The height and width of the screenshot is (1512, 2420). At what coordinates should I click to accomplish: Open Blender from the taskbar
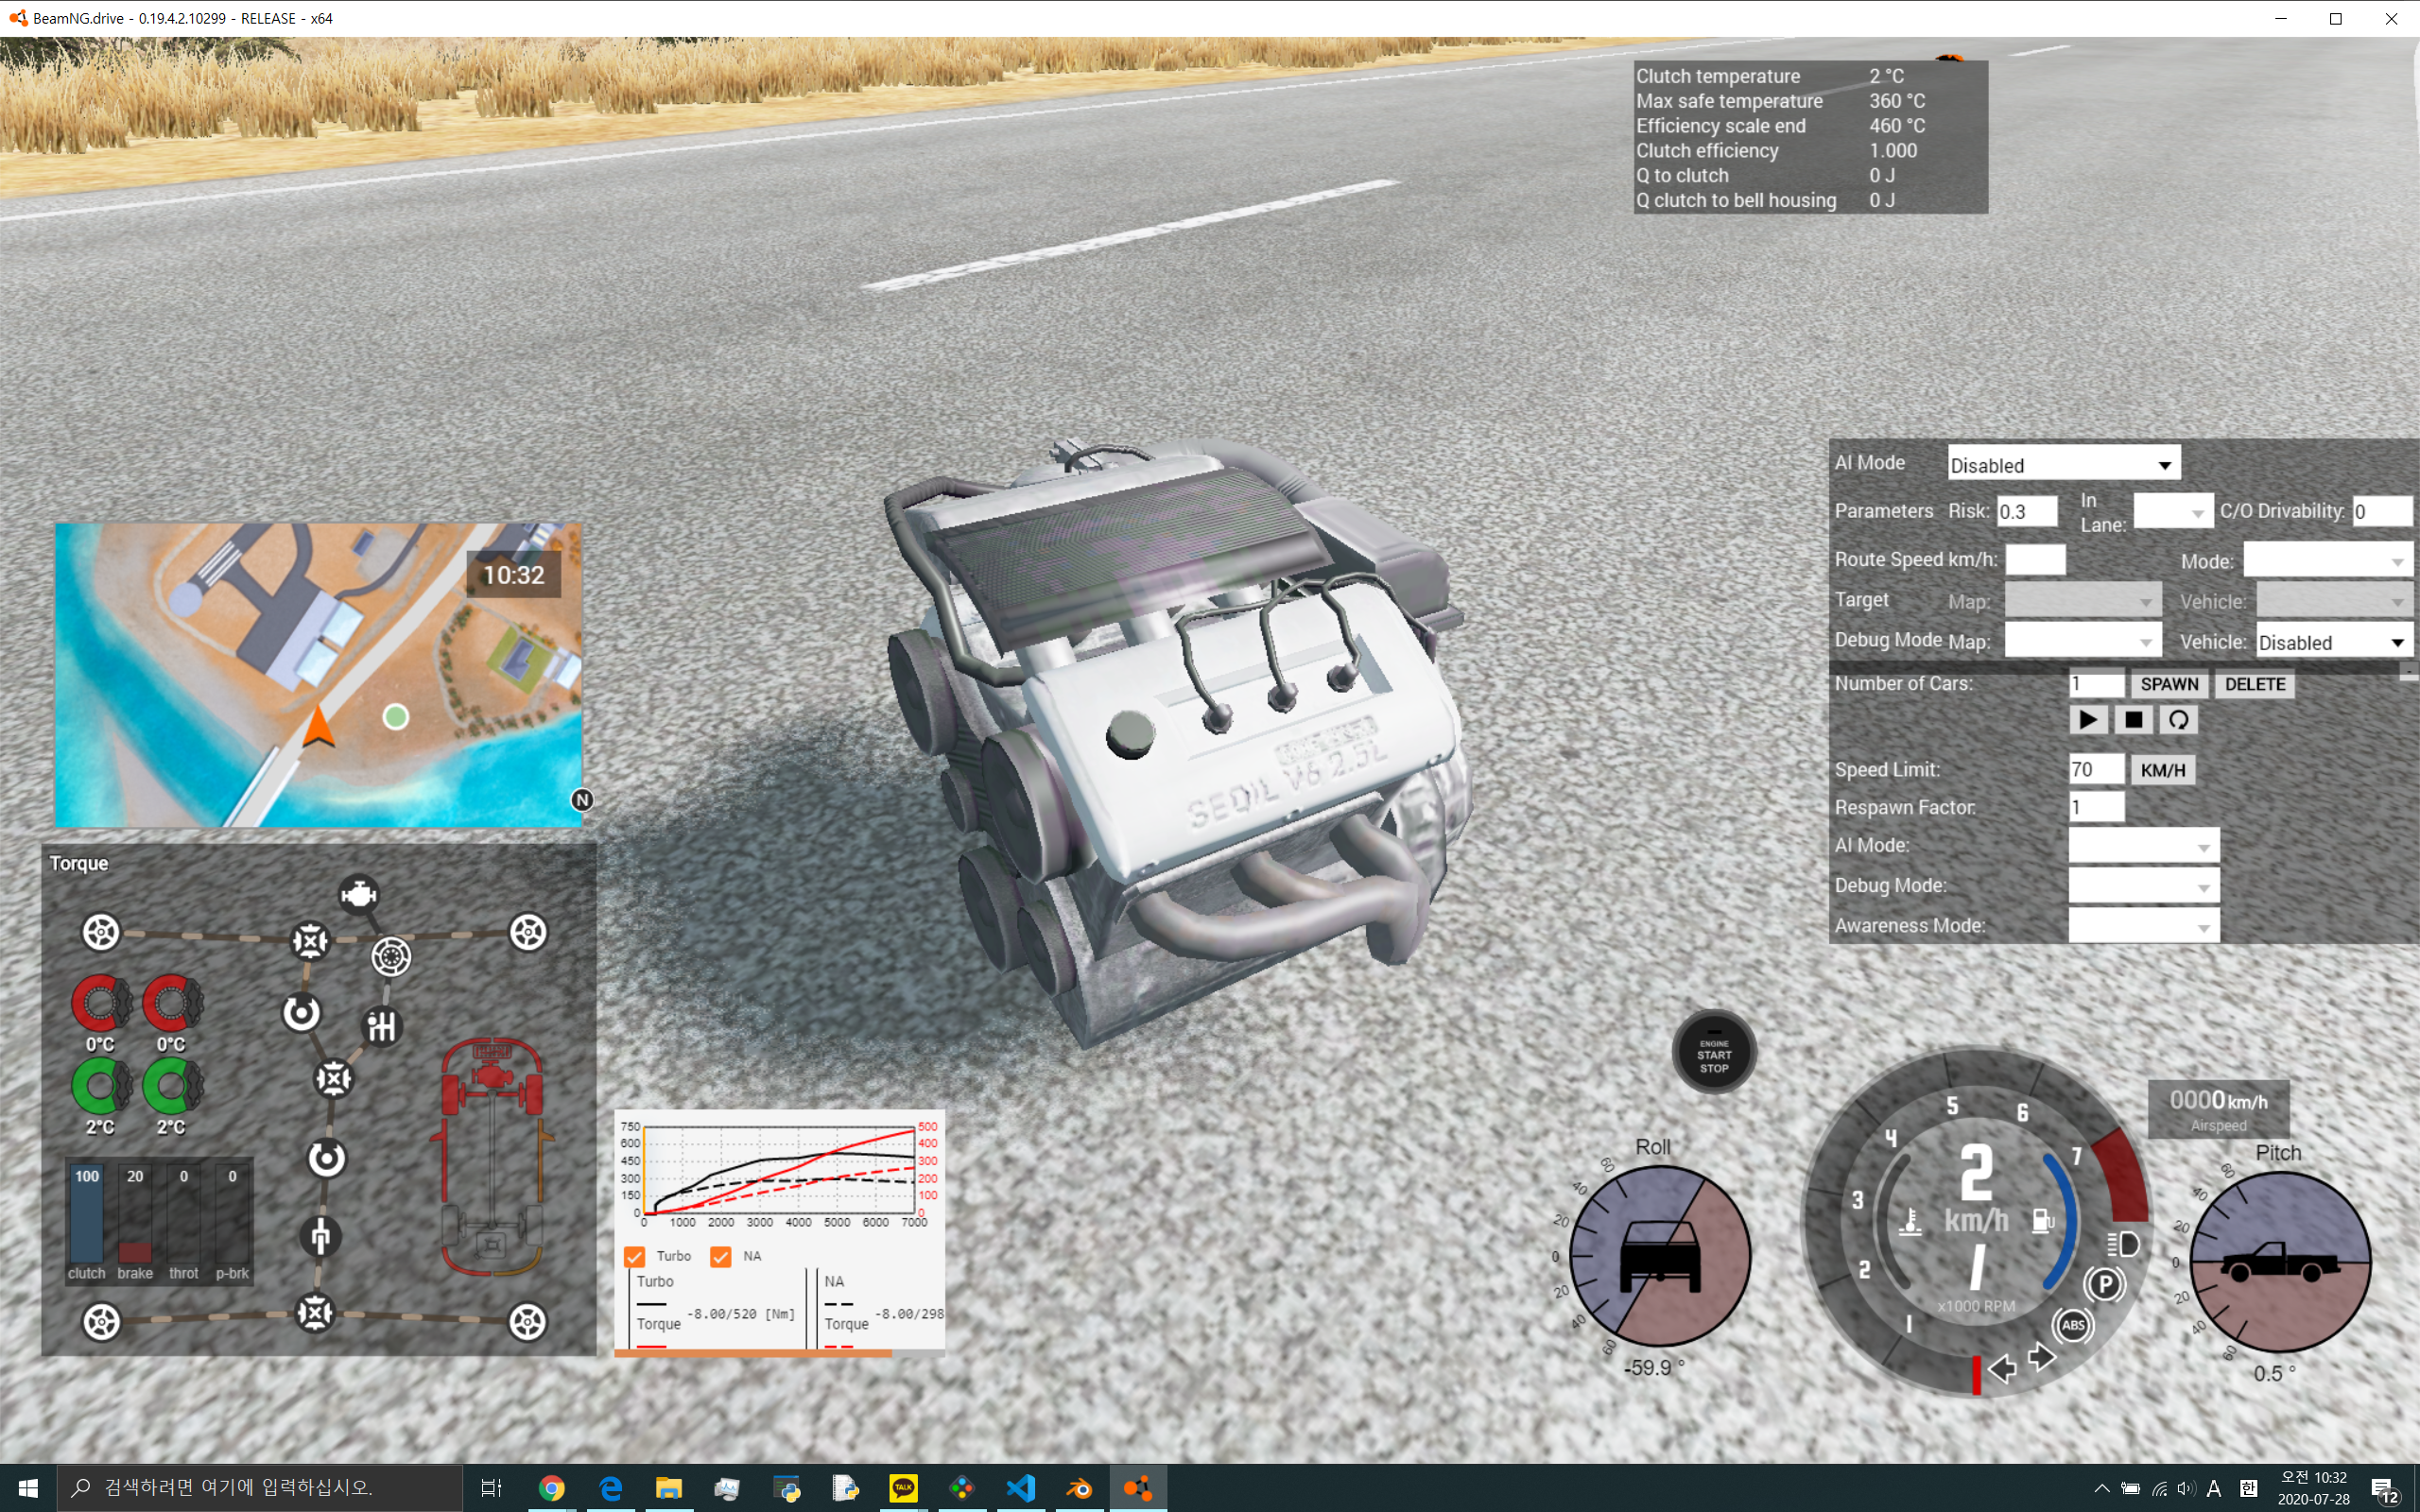[x=1079, y=1488]
